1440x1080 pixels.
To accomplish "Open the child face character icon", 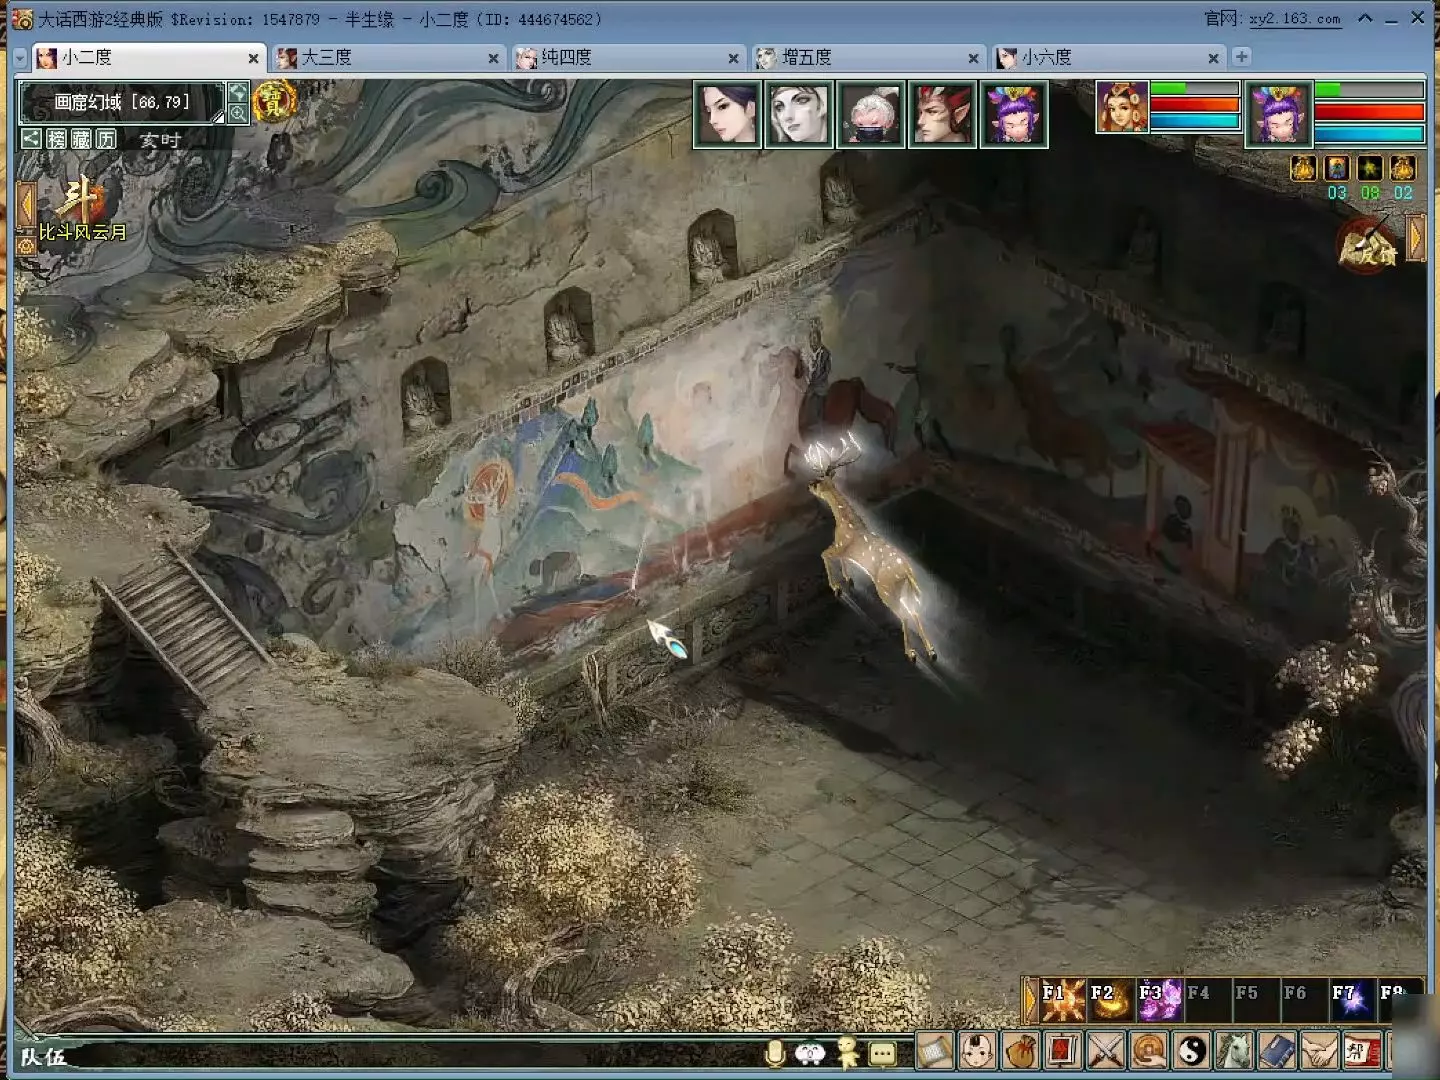I will pos(978,1051).
